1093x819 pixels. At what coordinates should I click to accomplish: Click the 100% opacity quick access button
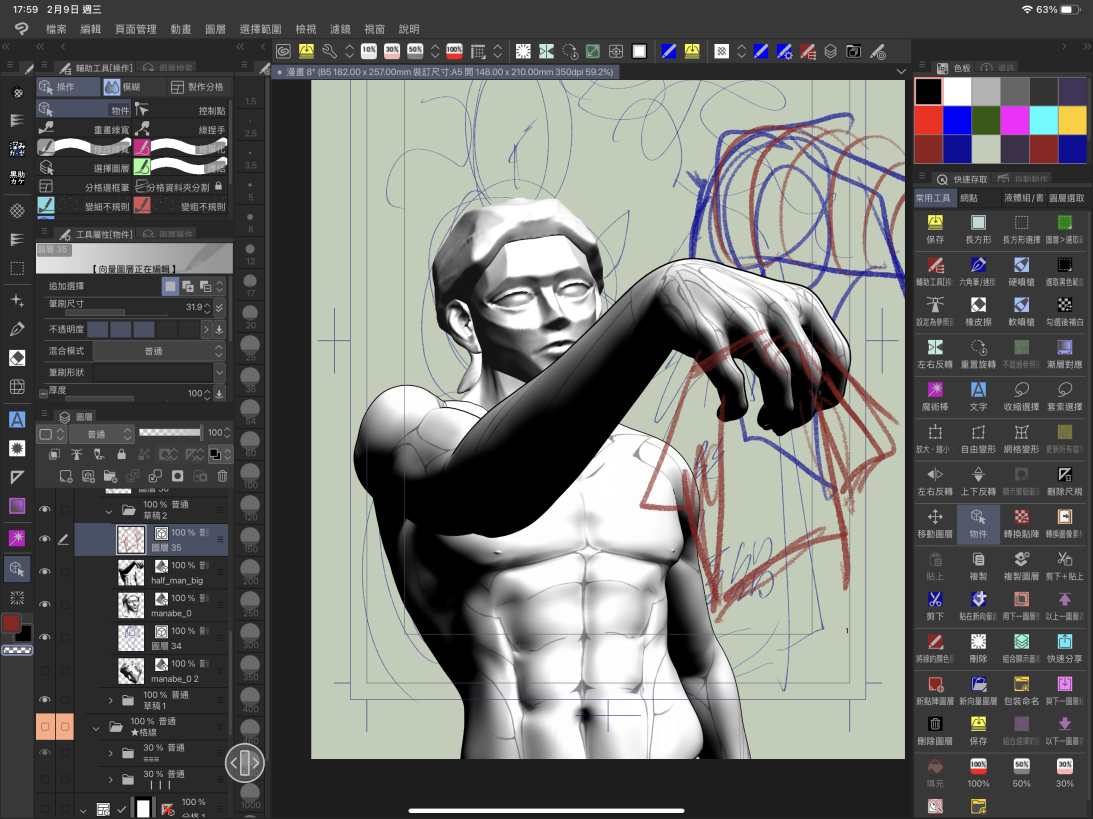tap(978, 772)
